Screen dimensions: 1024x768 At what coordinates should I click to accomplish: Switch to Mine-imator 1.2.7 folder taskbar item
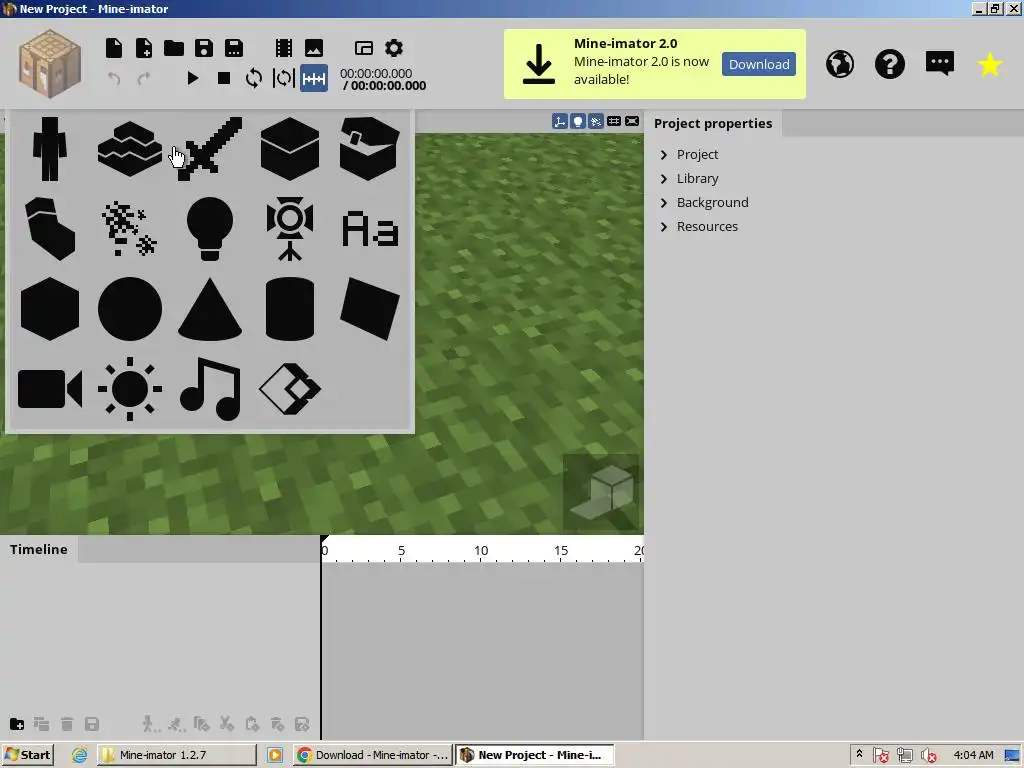(177, 755)
